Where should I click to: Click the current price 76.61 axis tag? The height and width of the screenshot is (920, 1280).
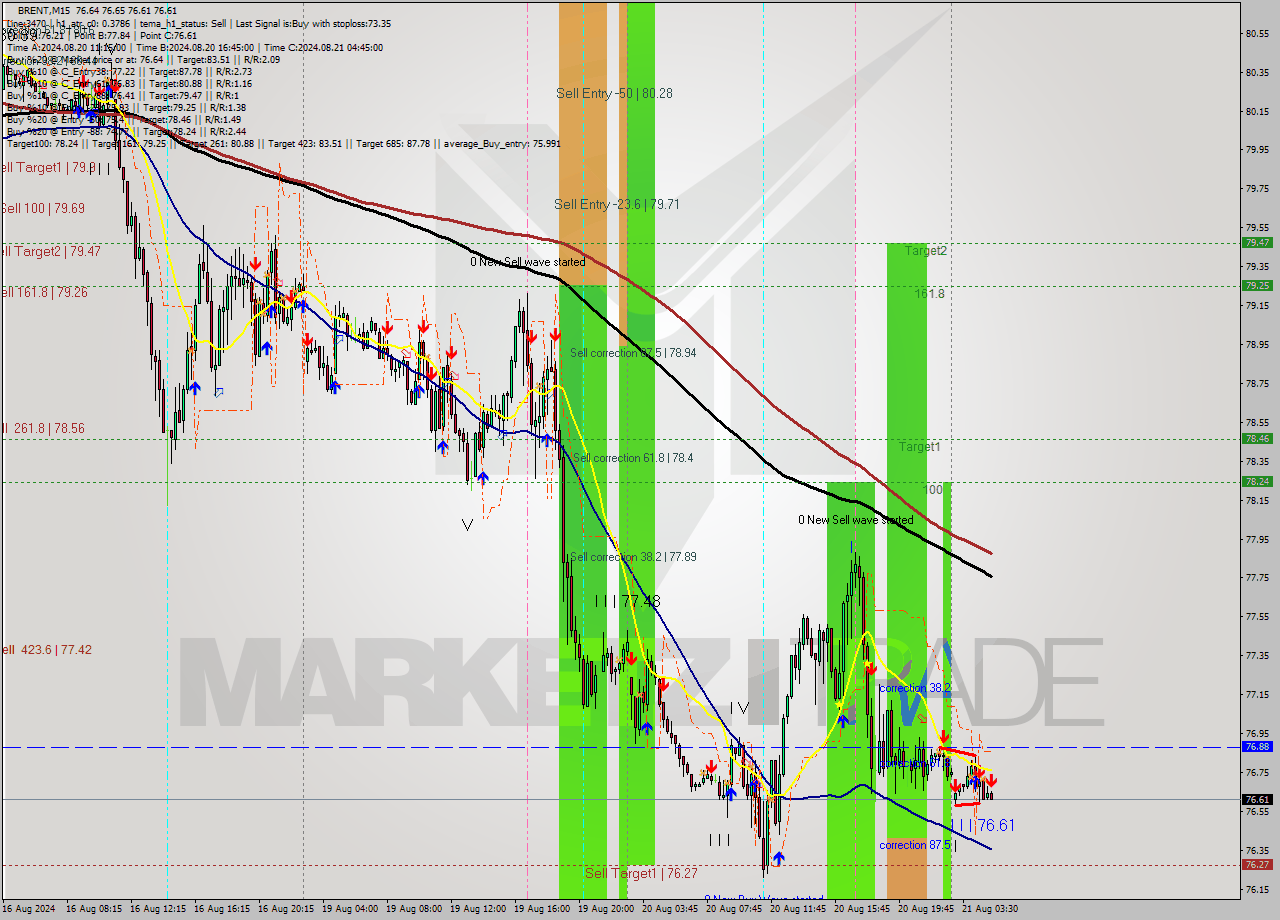click(x=1257, y=799)
